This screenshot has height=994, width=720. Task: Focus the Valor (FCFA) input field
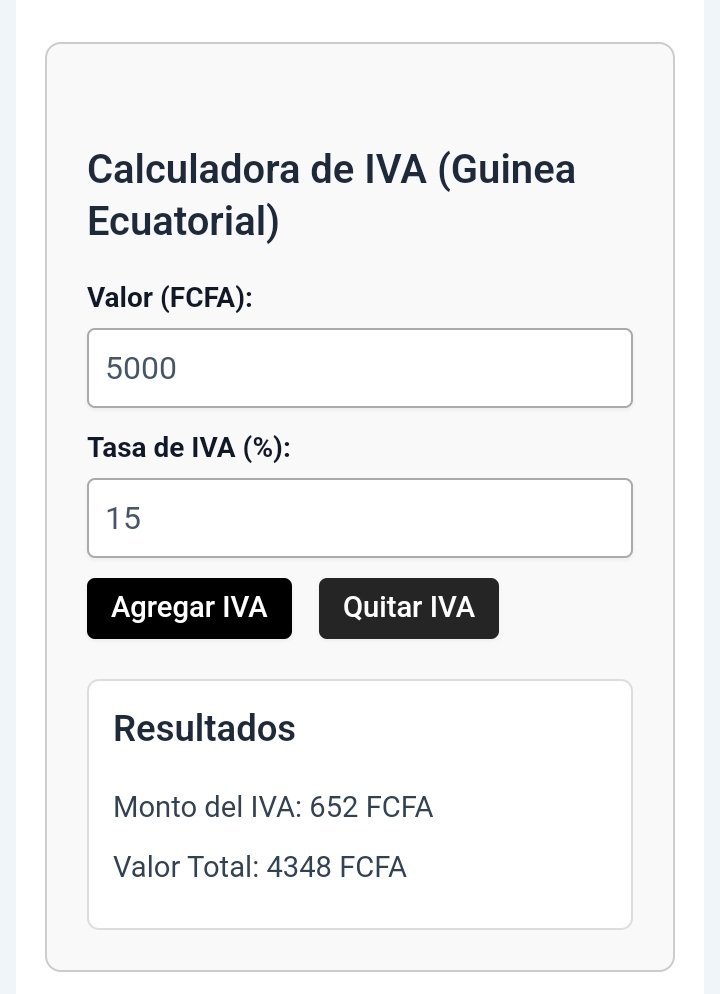(360, 368)
